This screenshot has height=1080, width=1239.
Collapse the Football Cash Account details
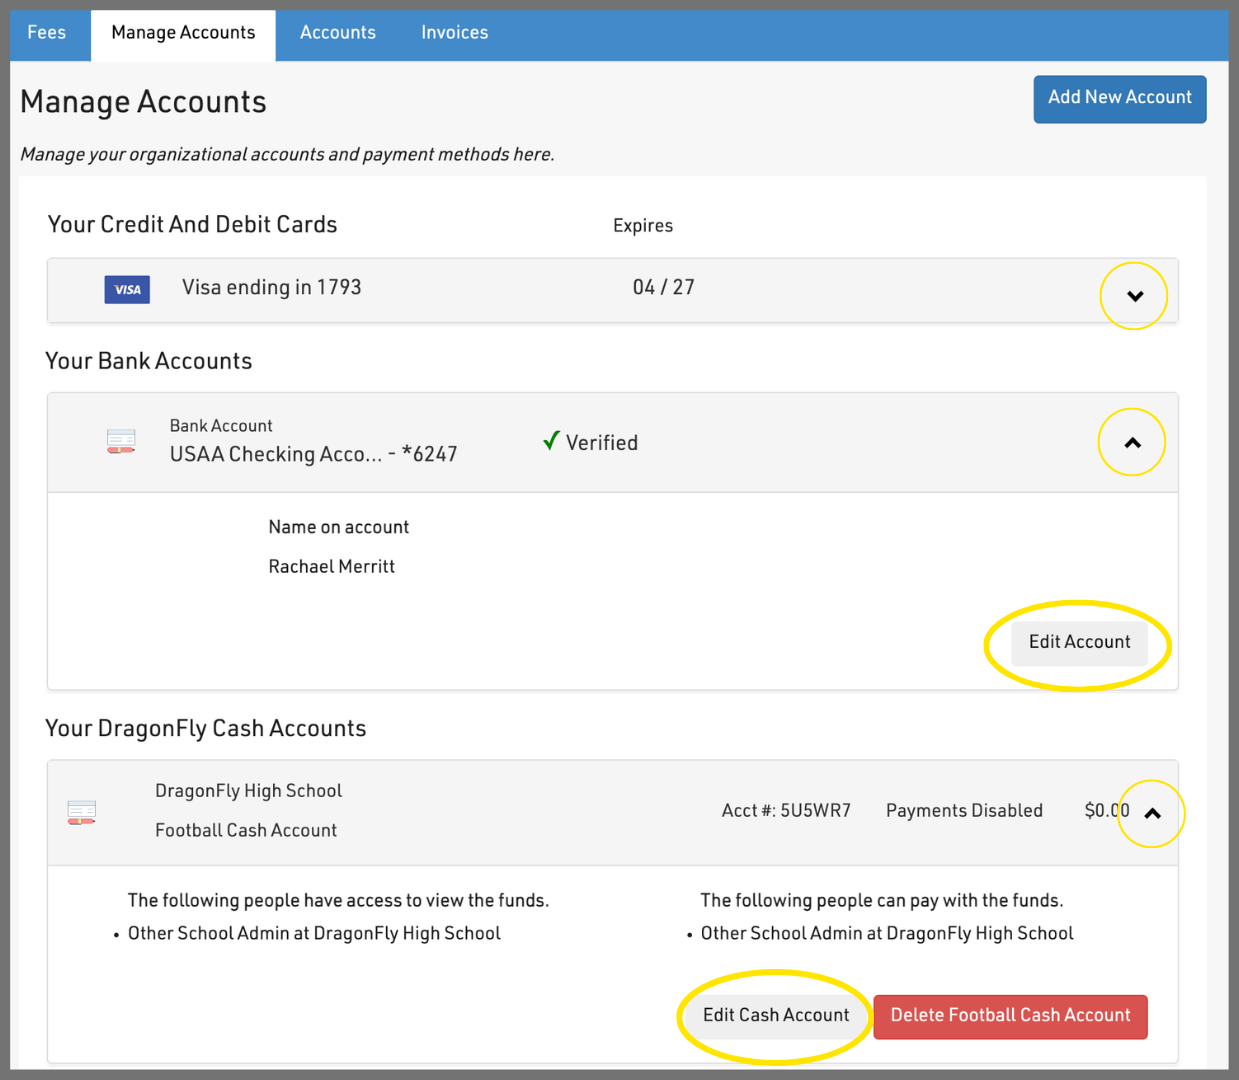coord(1152,814)
